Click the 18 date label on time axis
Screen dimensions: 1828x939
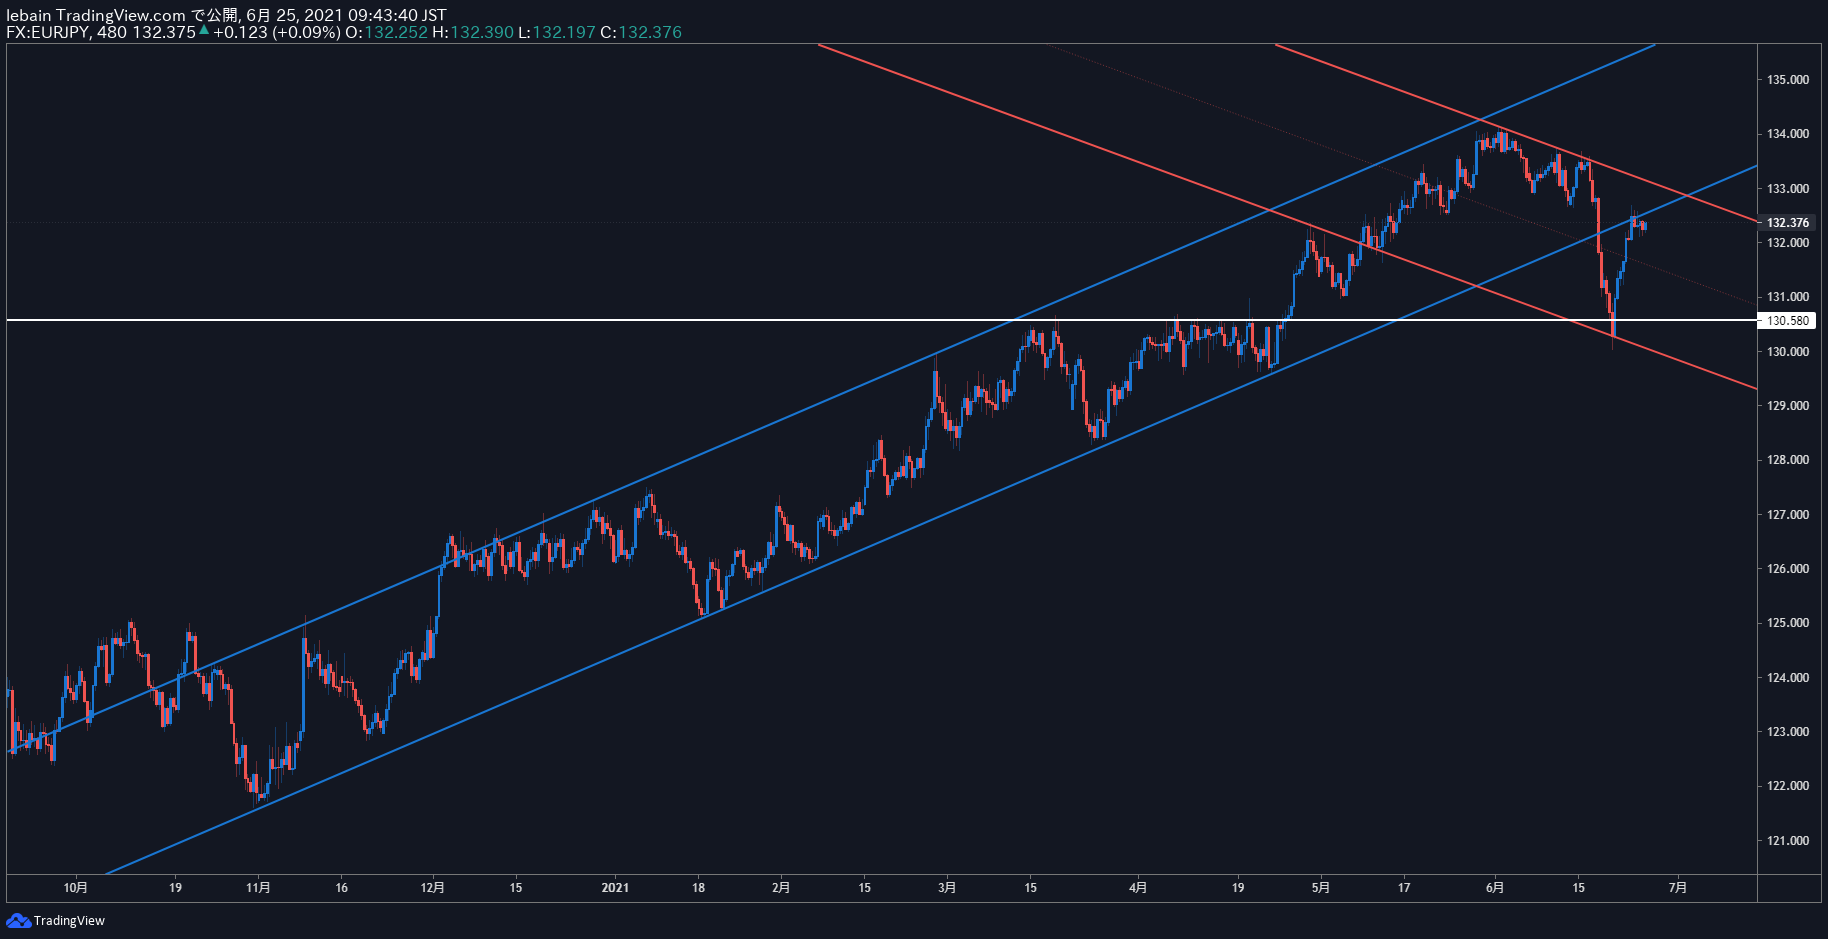(698, 888)
